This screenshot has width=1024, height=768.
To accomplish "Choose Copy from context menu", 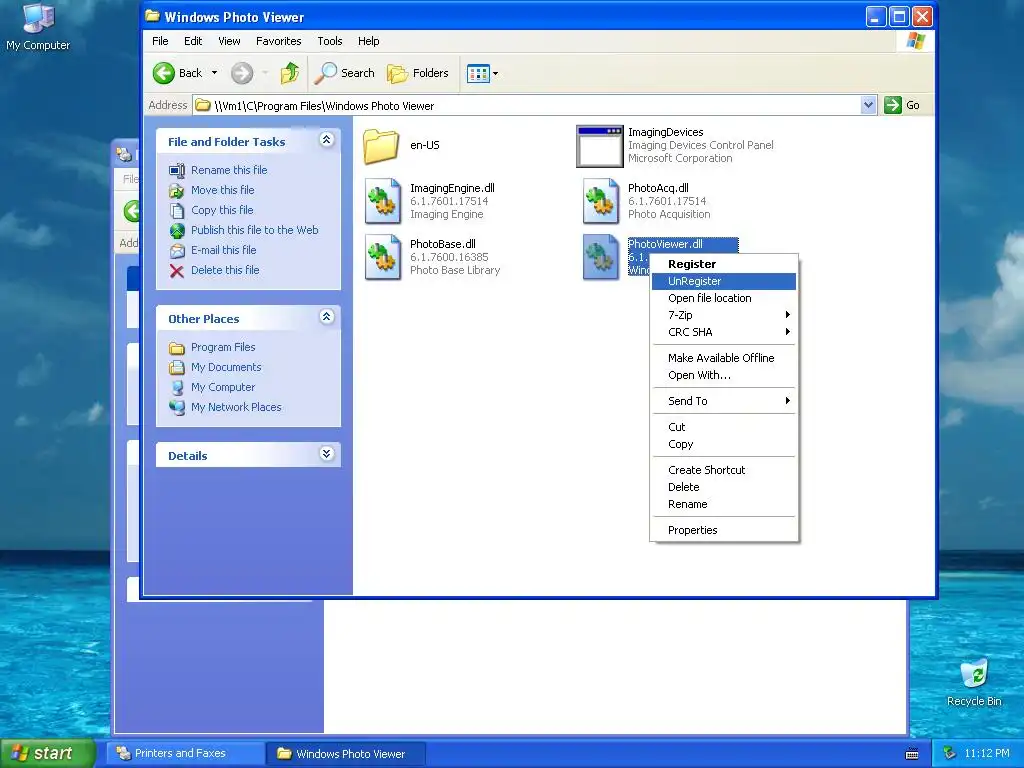I will coord(724,444).
